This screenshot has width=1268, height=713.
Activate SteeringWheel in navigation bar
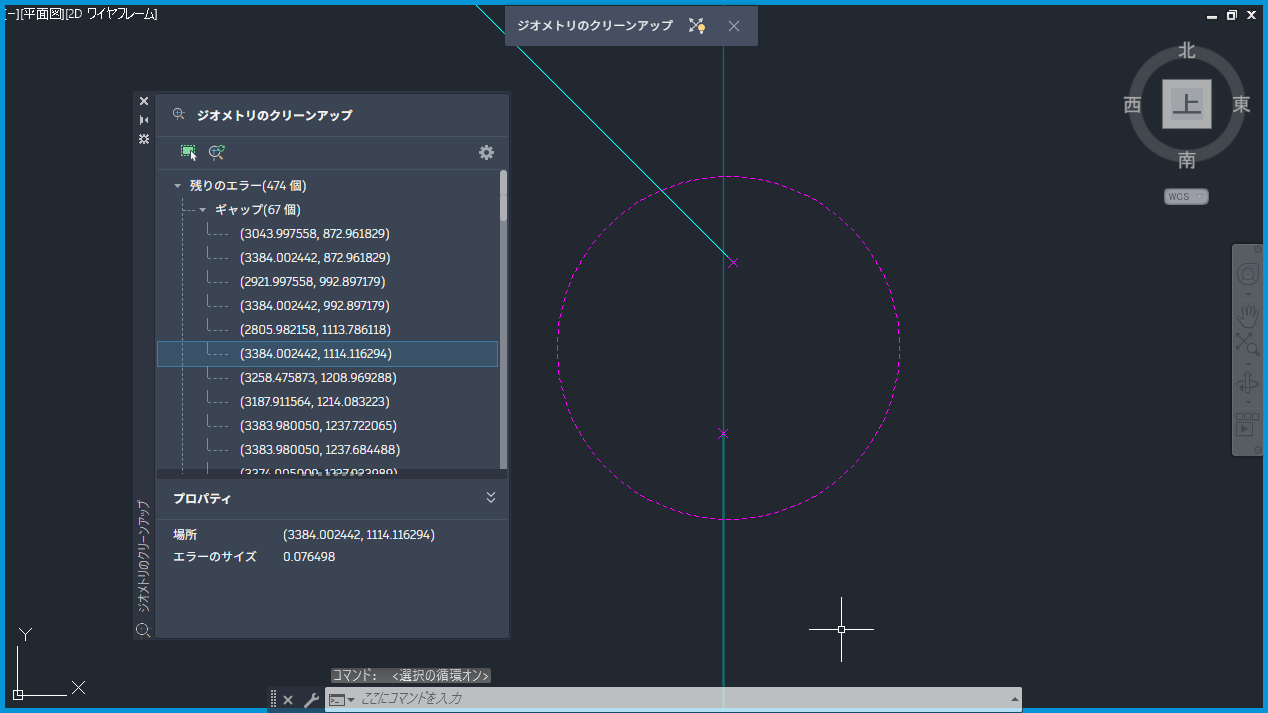[1248, 274]
